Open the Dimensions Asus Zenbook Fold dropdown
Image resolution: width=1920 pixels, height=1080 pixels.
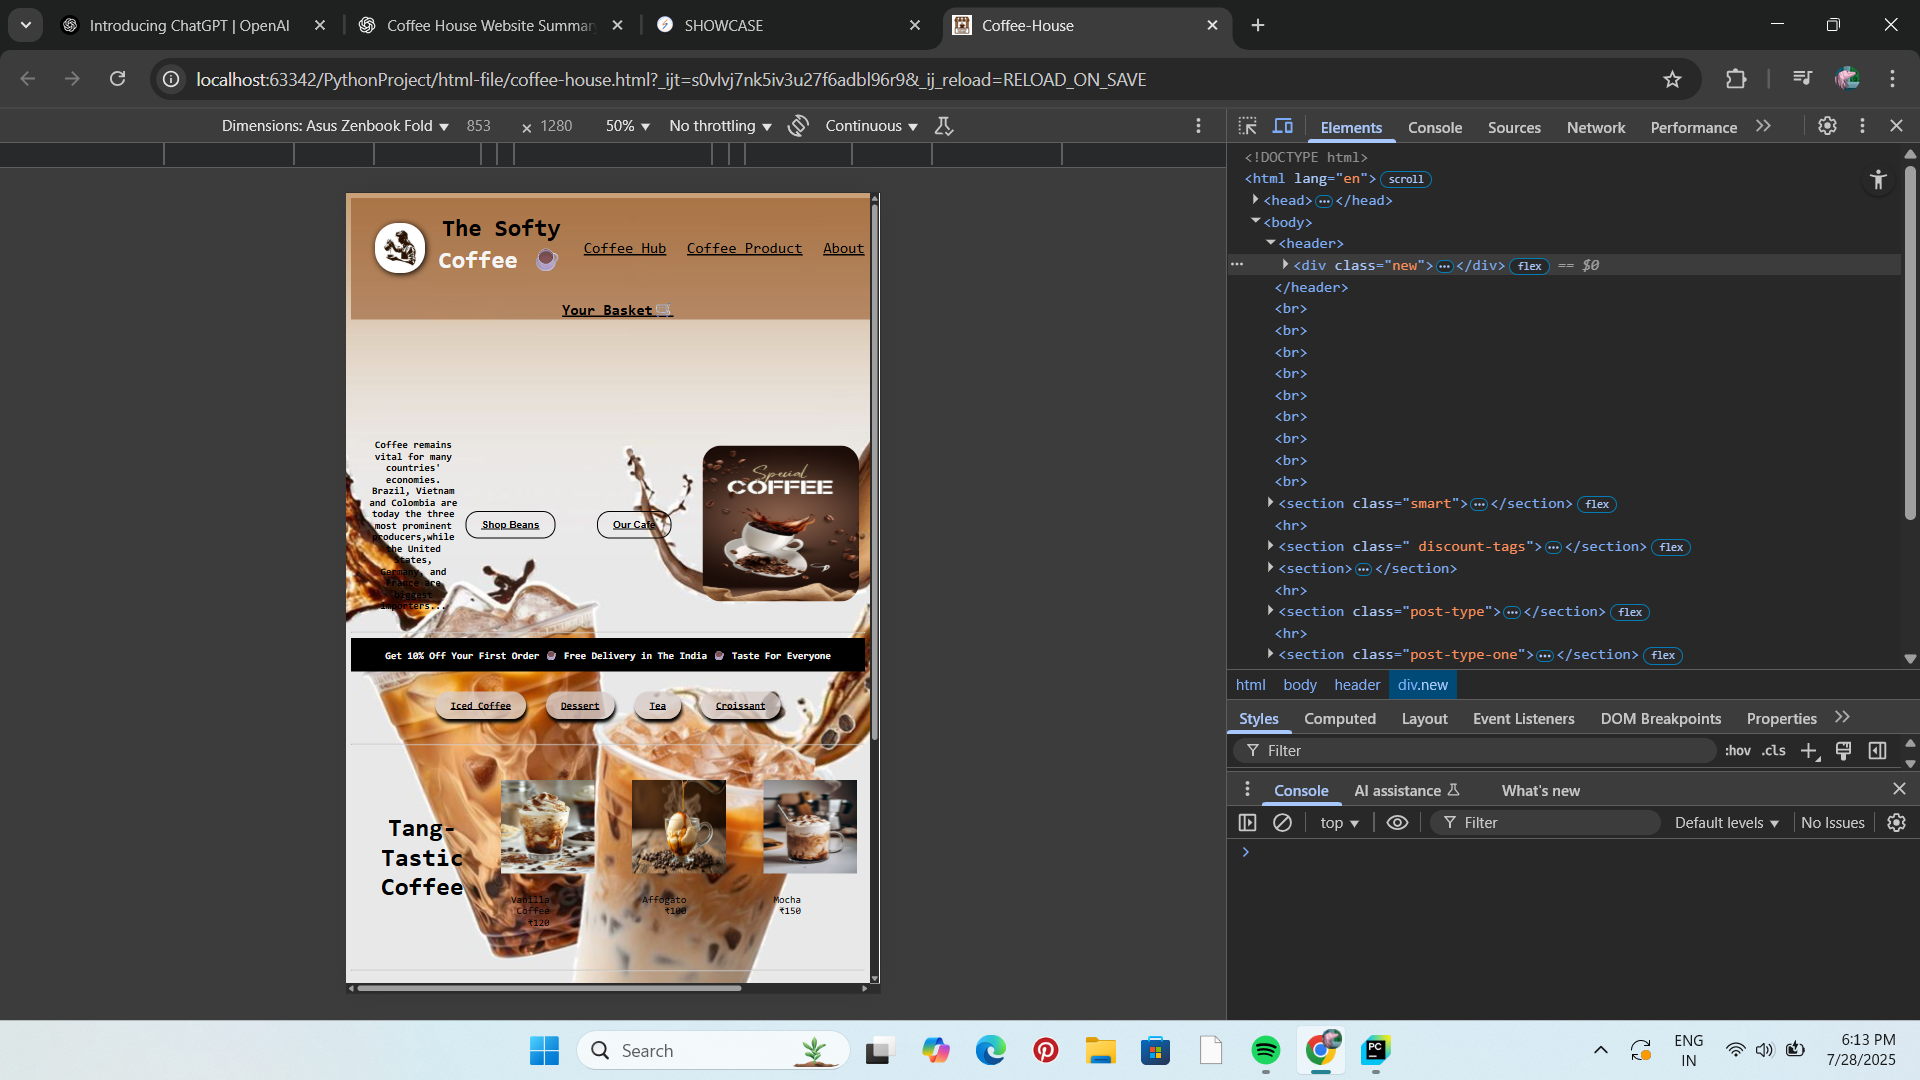pos(335,126)
